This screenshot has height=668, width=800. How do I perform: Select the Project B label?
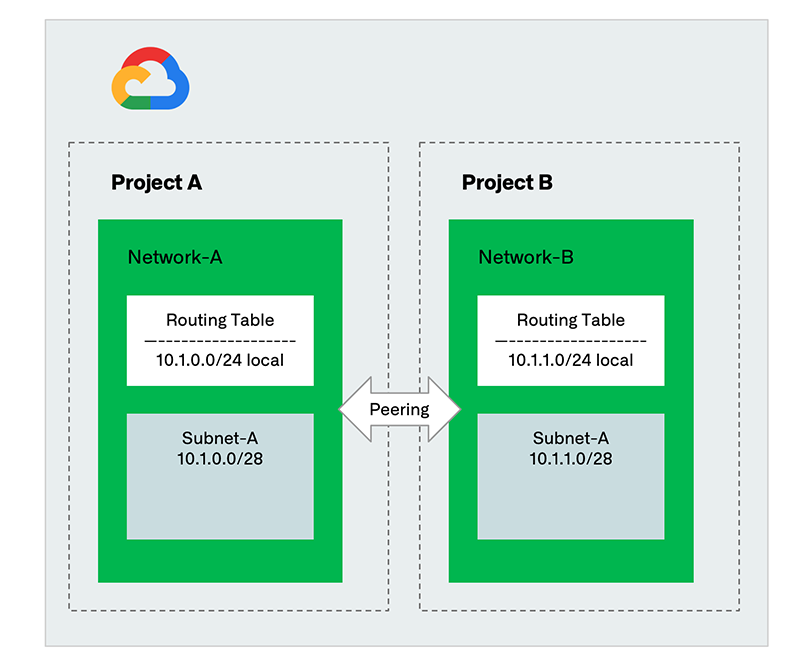508,183
